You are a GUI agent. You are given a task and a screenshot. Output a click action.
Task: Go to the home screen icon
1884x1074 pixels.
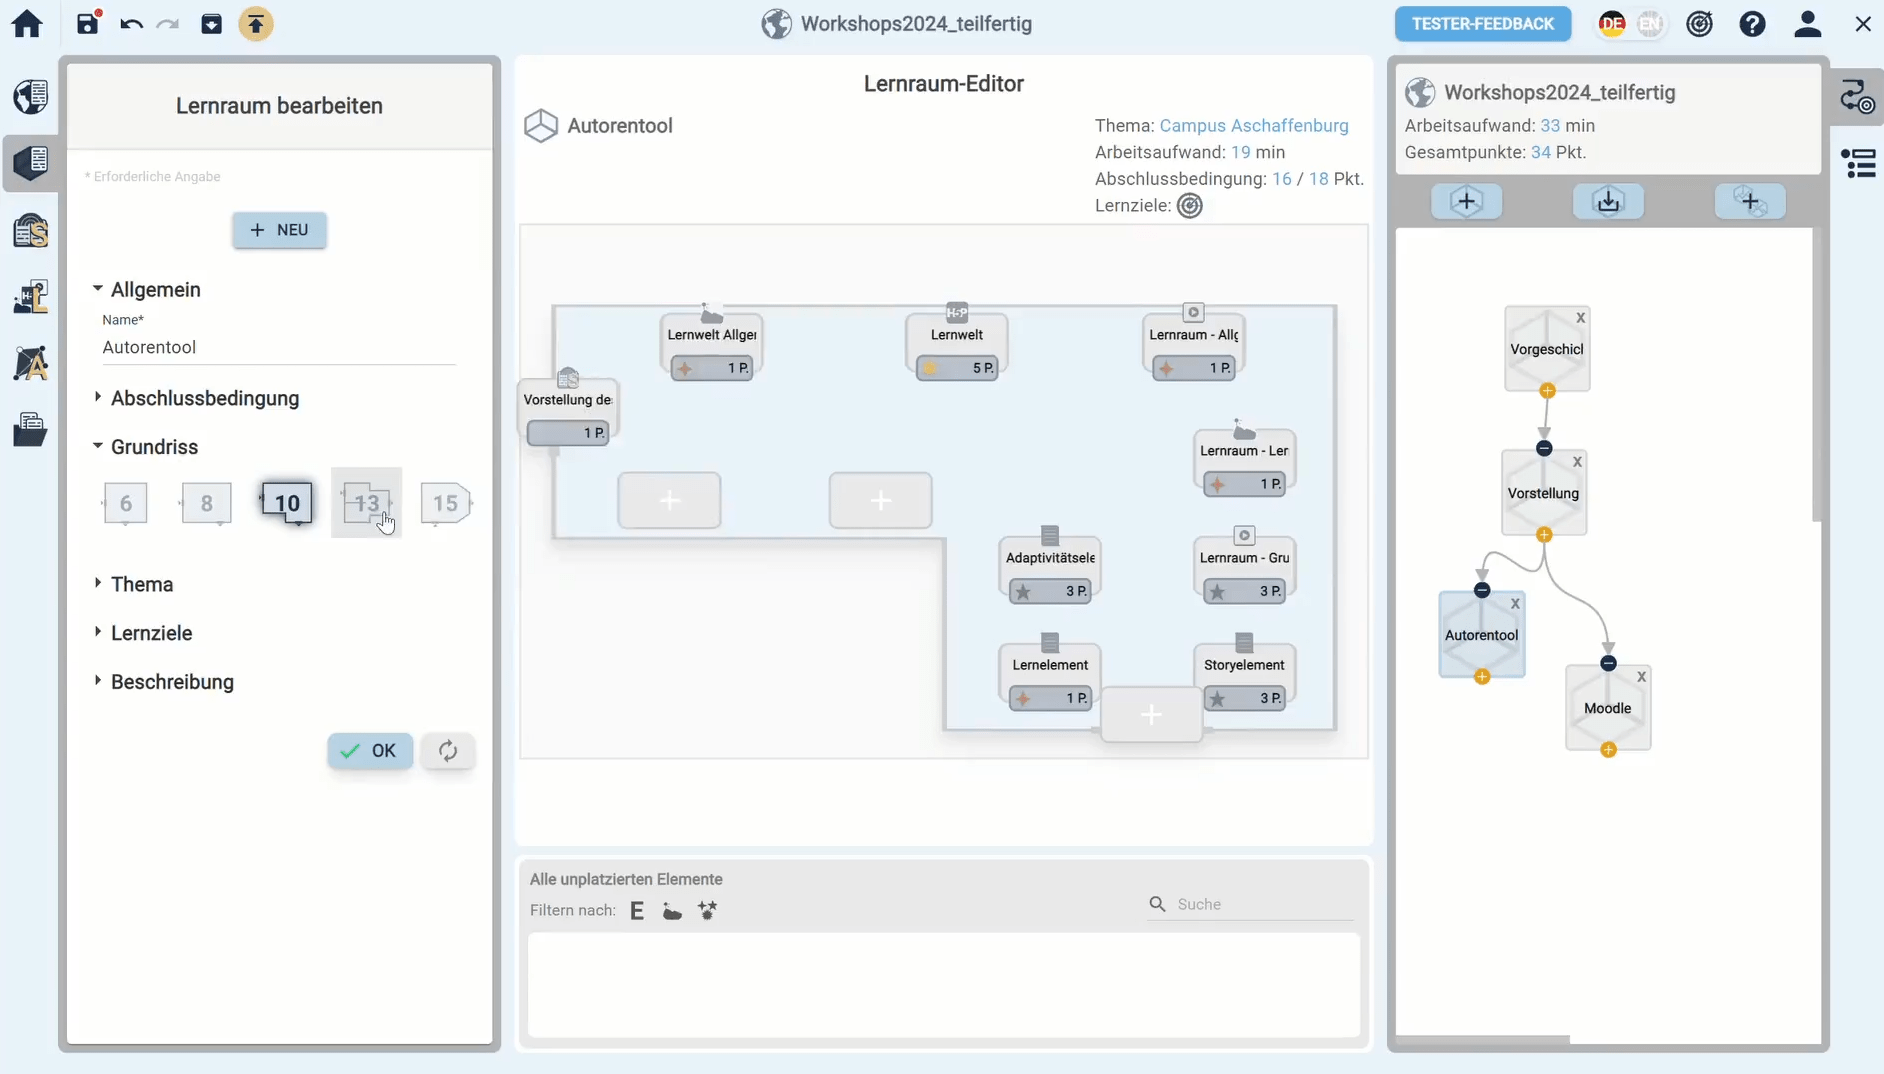(x=27, y=23)
